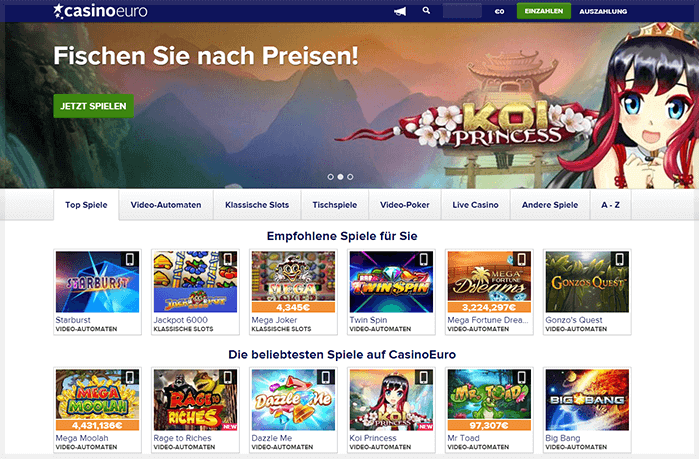Select the first banner carousel dot
Screen dimensions: 699x459
coord(330,177)
